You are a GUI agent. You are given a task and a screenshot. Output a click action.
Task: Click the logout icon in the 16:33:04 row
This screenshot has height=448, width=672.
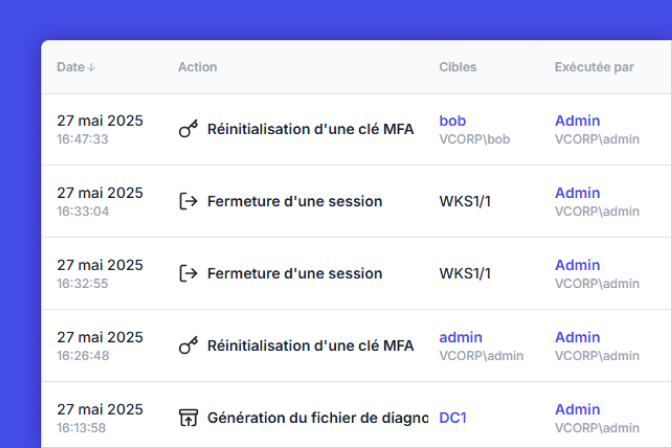tap(188, 201)
